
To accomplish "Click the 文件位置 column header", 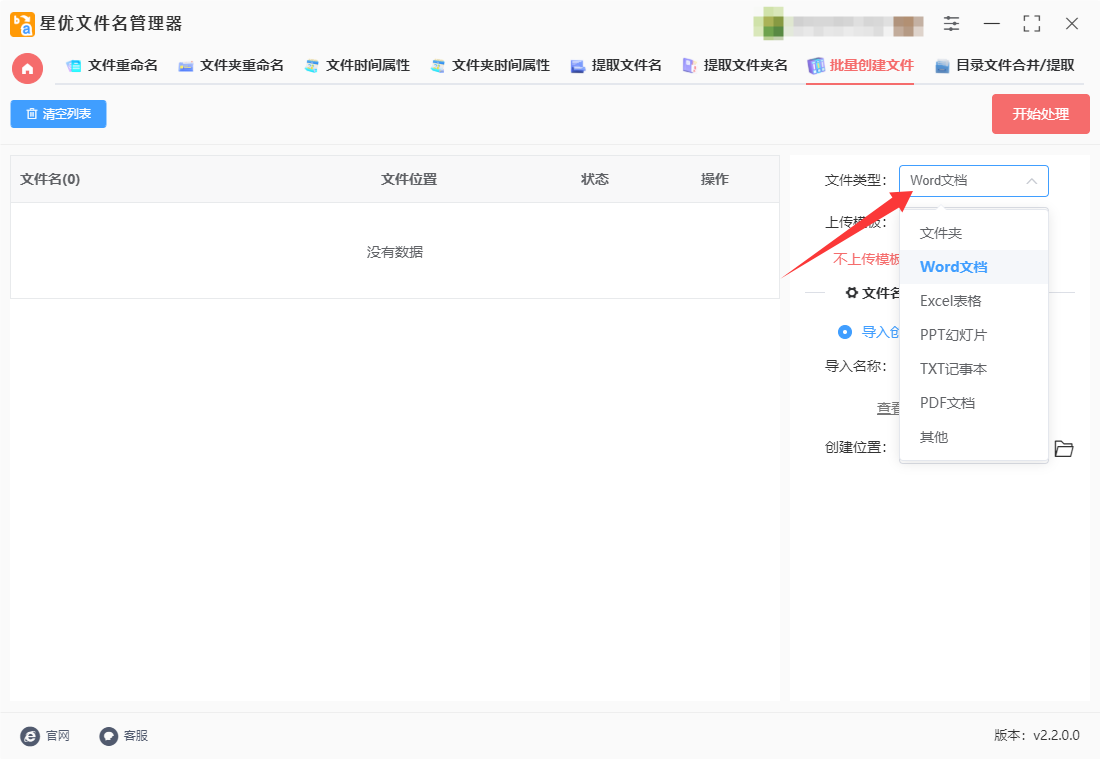I will [x=409, y=180].
